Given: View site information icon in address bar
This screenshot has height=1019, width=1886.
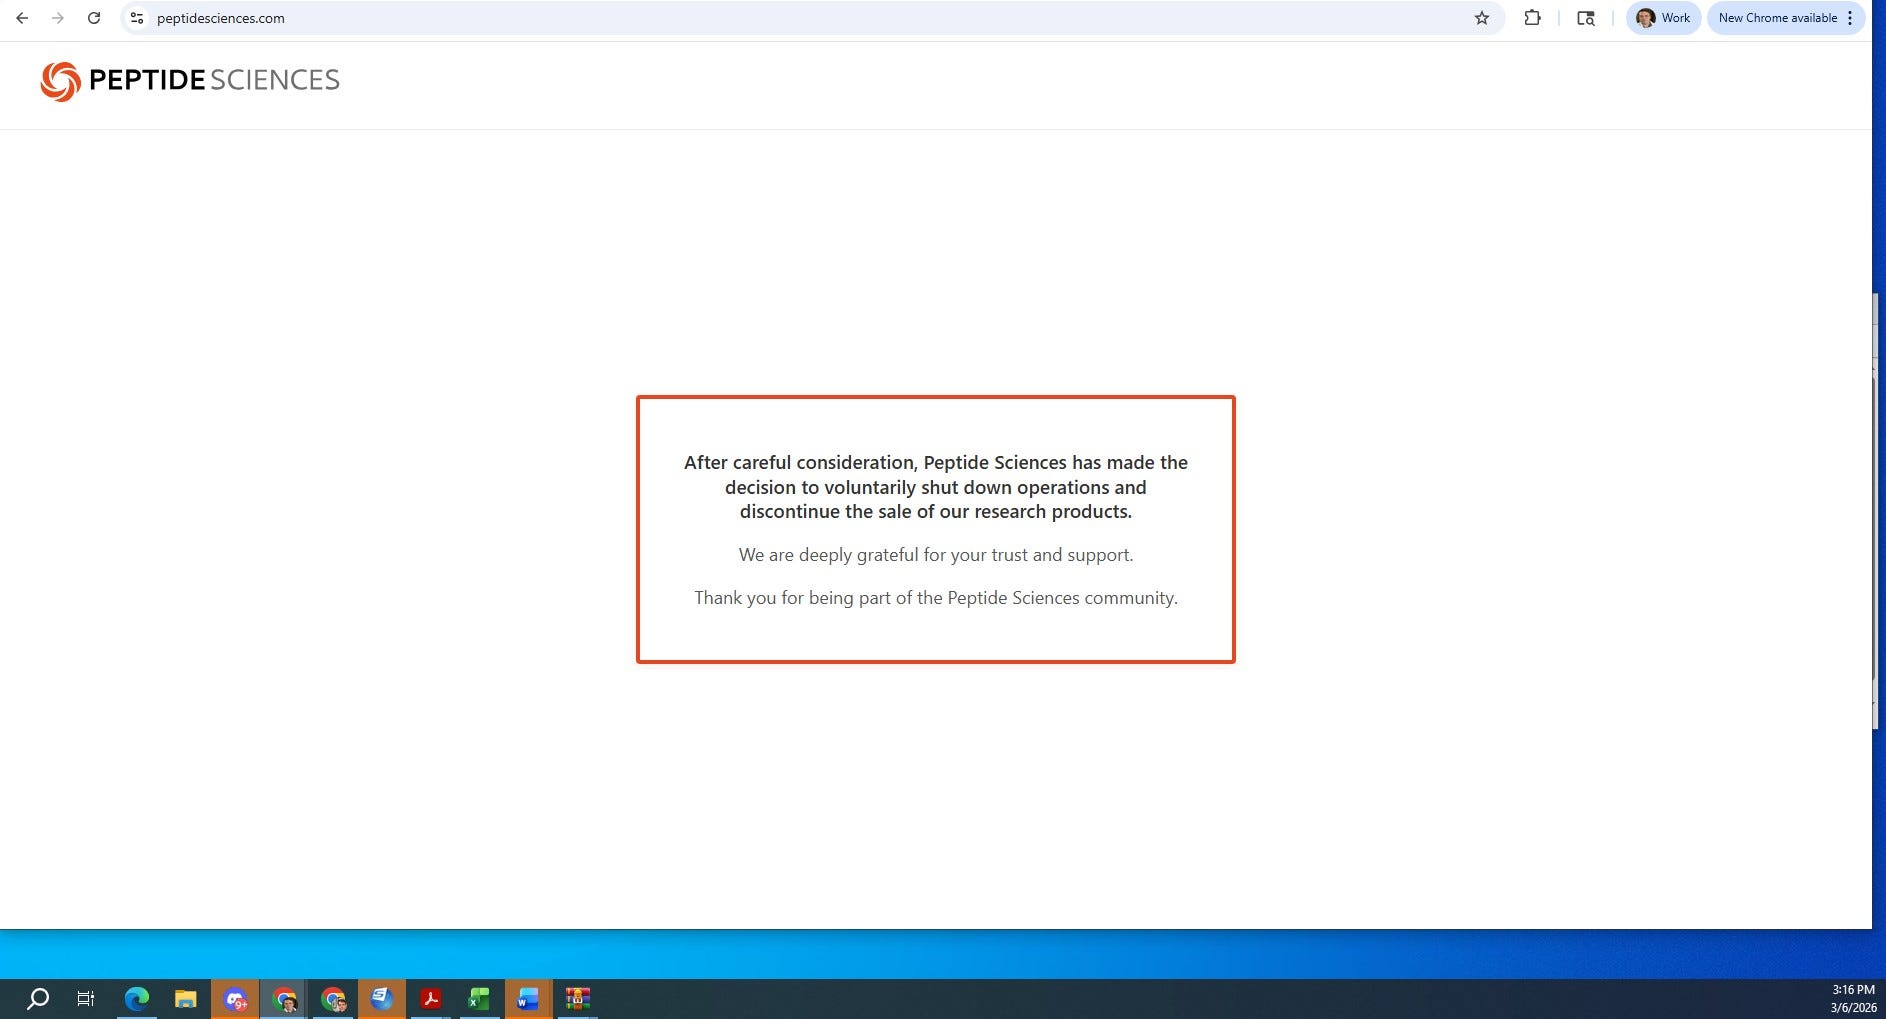Looking at the screenshot, I should click(x=138, y=18).
